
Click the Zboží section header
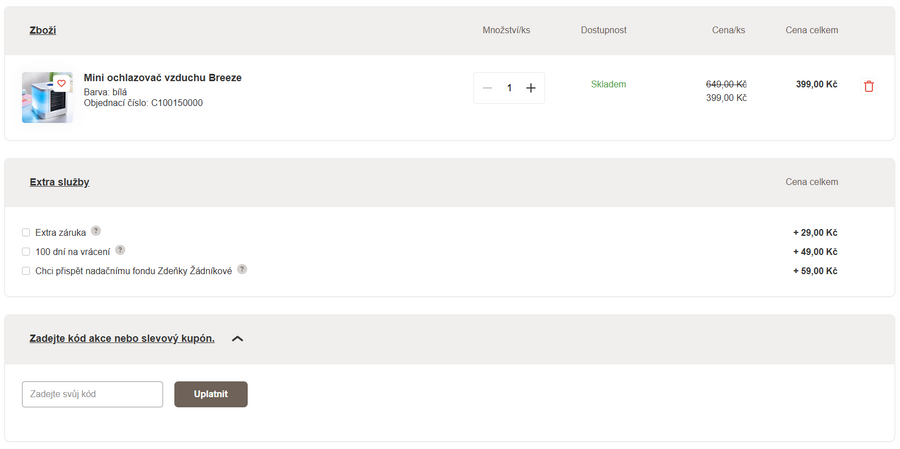tap(43, 30)
